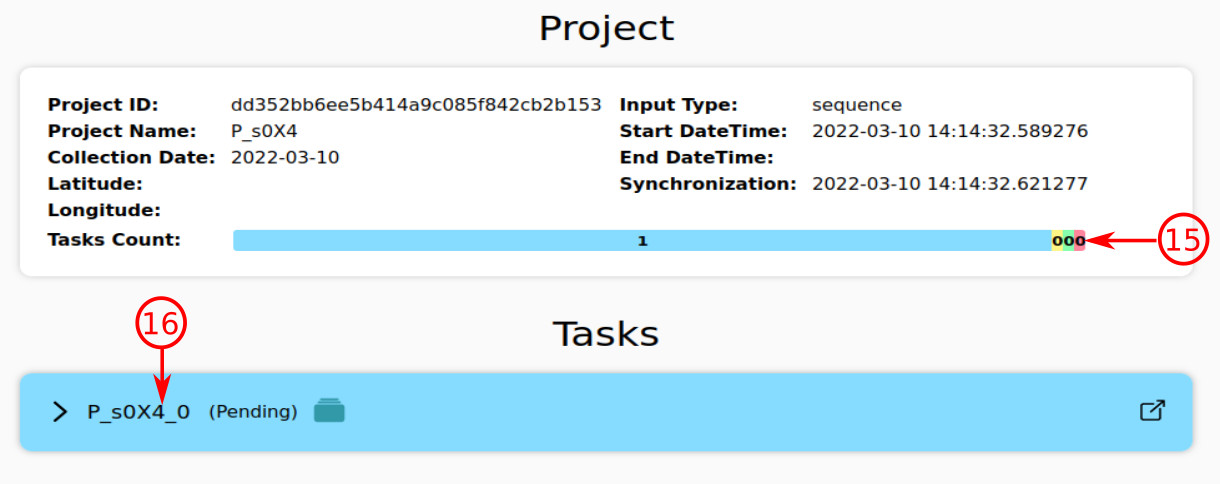This screenshot has width=1220, height=484.
Task: Click the End DateTime label
Action: tap(696, 158)
